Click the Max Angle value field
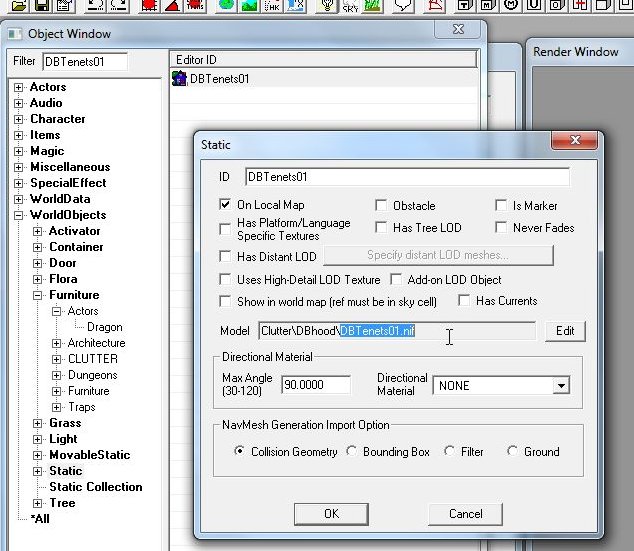 tap(316, 384)
